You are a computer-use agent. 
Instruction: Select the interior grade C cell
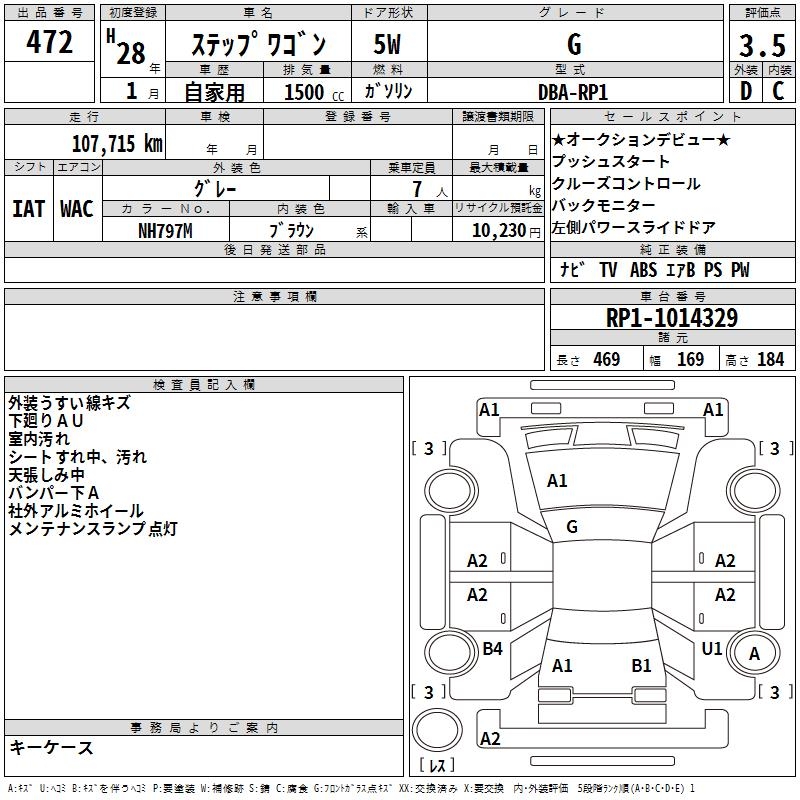click(778, 91)
